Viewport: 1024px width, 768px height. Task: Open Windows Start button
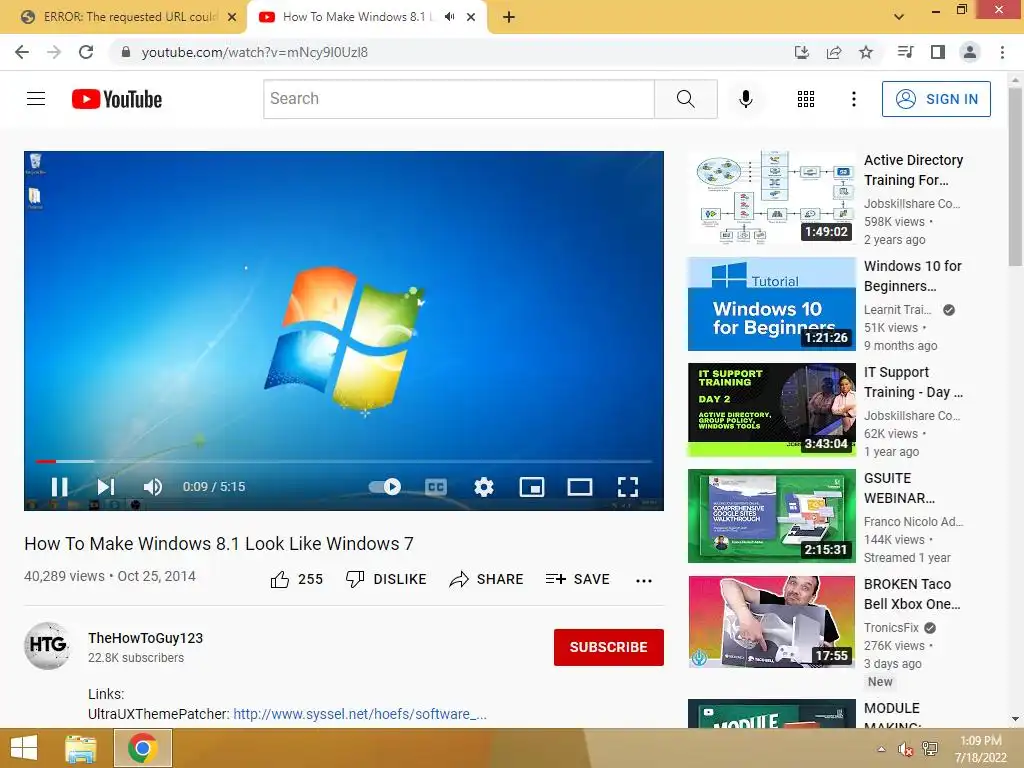point(24,748)
